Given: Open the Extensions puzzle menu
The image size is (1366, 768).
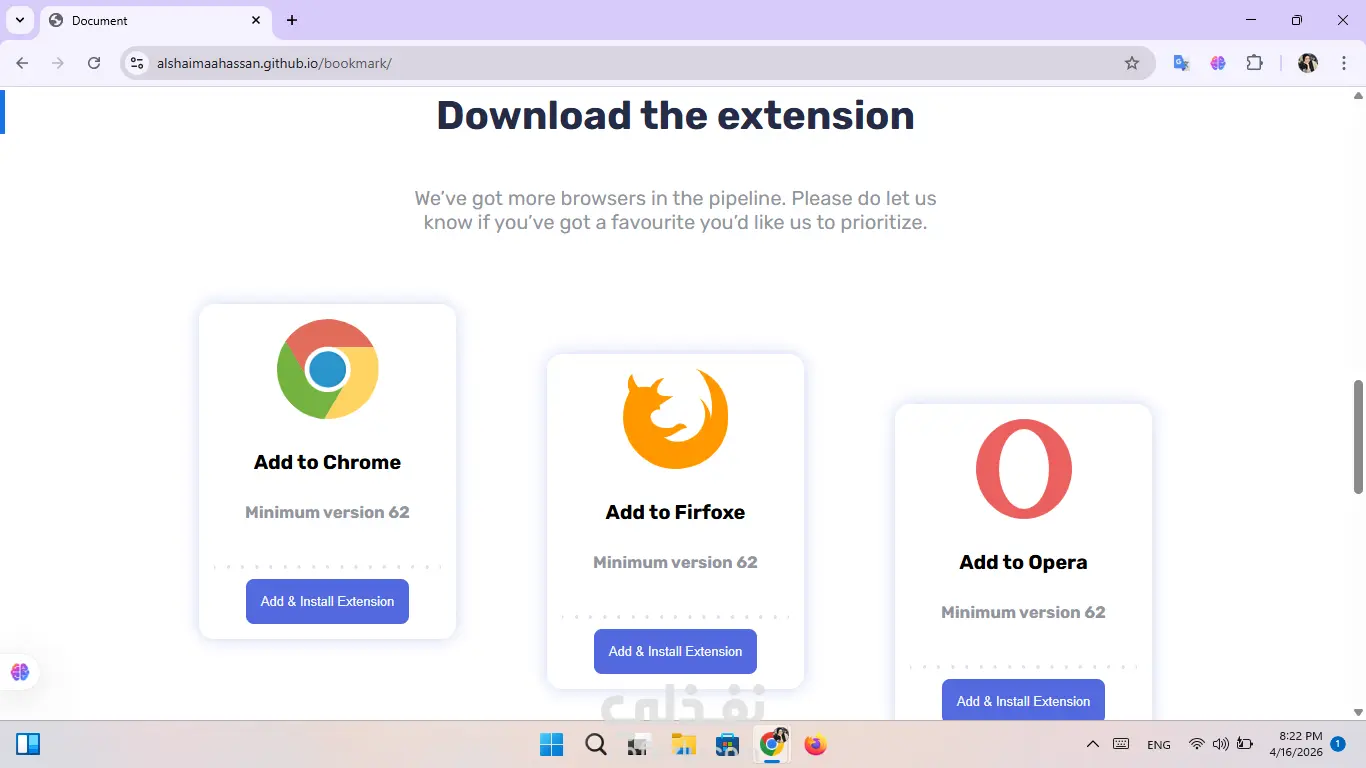Looking at the screenshot, I should coord(1254,63).
